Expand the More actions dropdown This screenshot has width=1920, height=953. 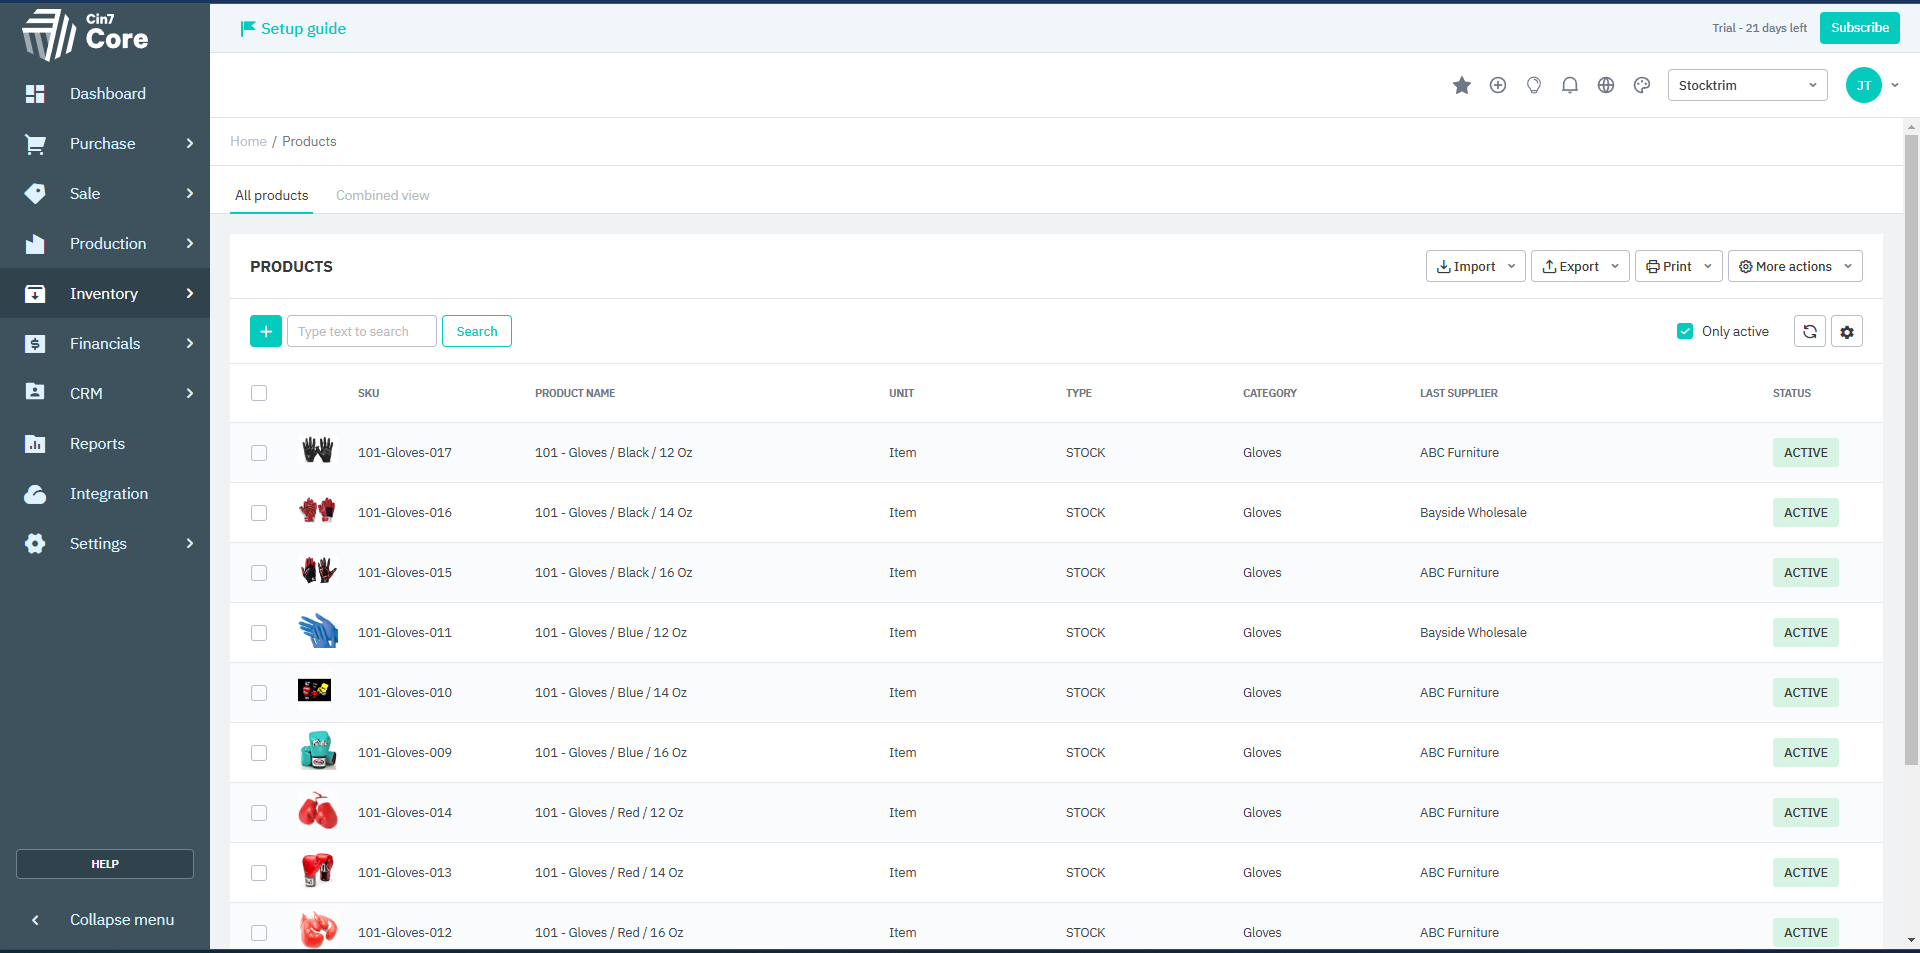(1794, 266)
